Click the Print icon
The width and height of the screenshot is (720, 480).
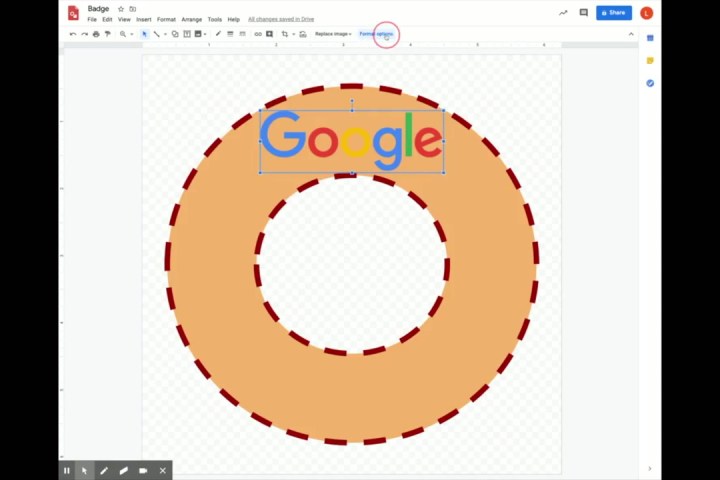[96, 34]
